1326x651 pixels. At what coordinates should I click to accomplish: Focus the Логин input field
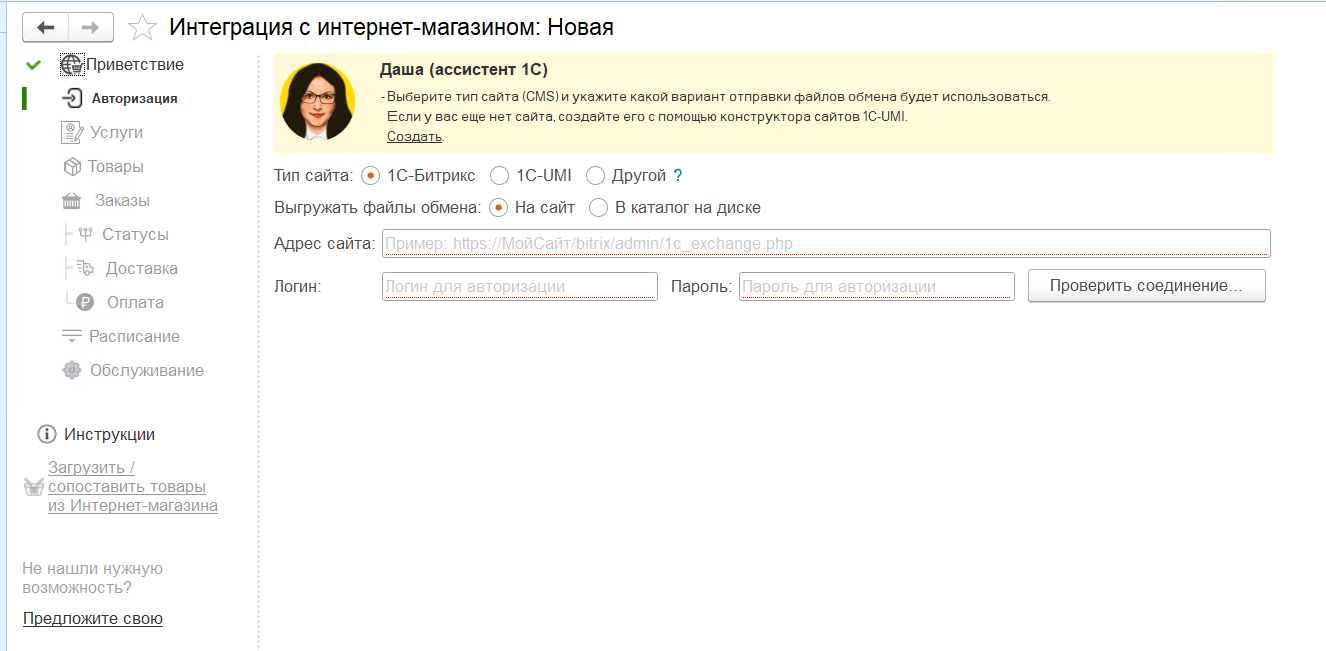tap(520, 286)
